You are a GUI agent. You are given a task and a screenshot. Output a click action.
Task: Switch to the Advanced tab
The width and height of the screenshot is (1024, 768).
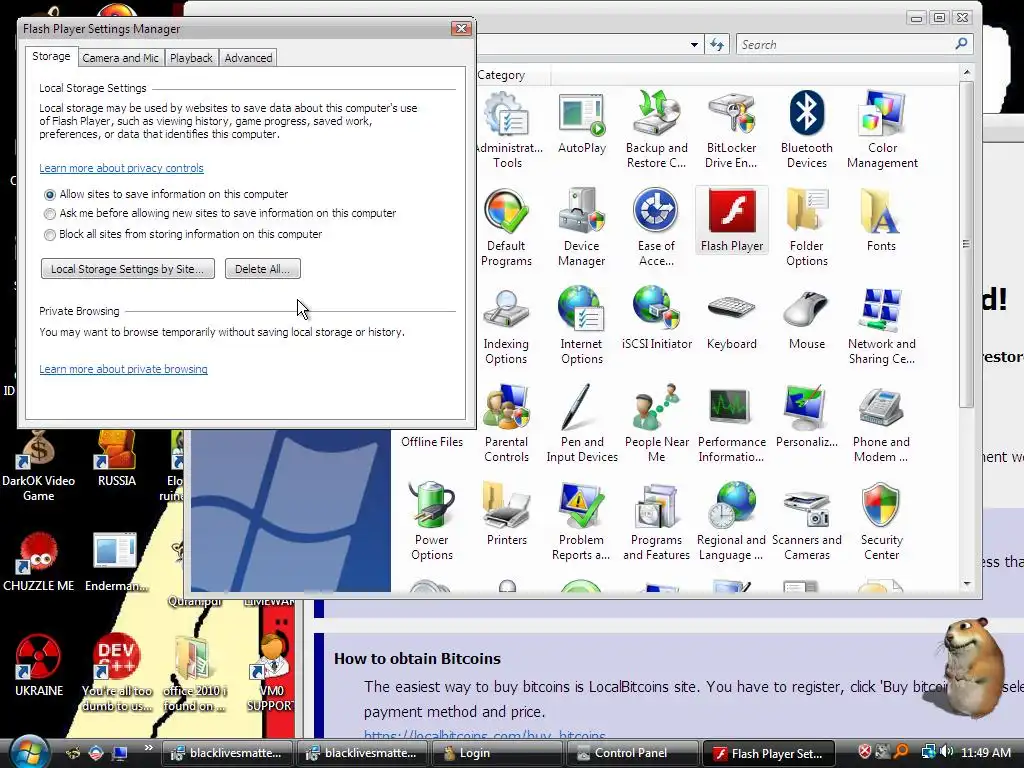[248, 57]
